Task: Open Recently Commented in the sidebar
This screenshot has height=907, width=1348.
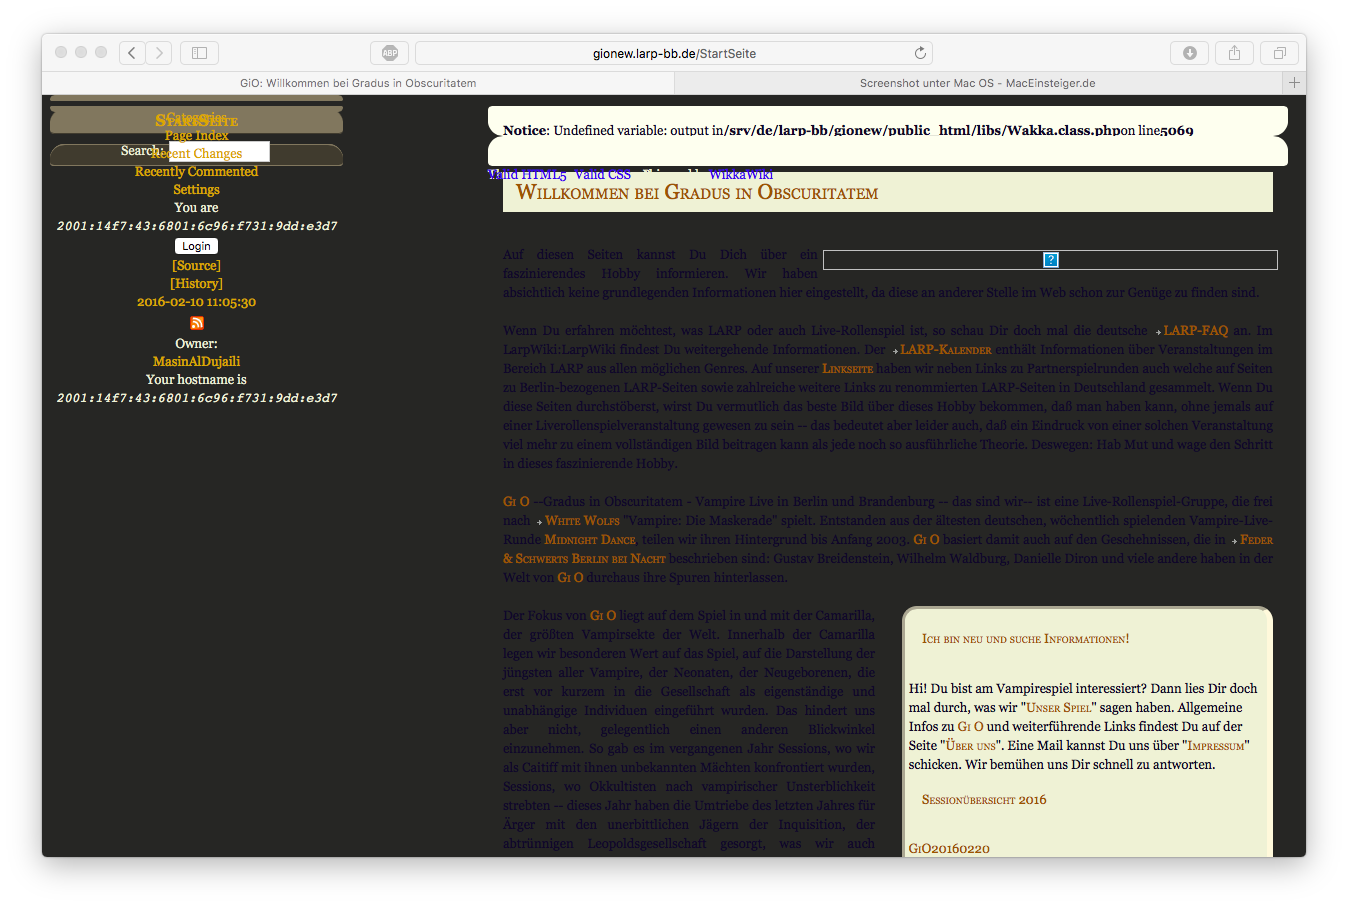Action: point(196,172)
